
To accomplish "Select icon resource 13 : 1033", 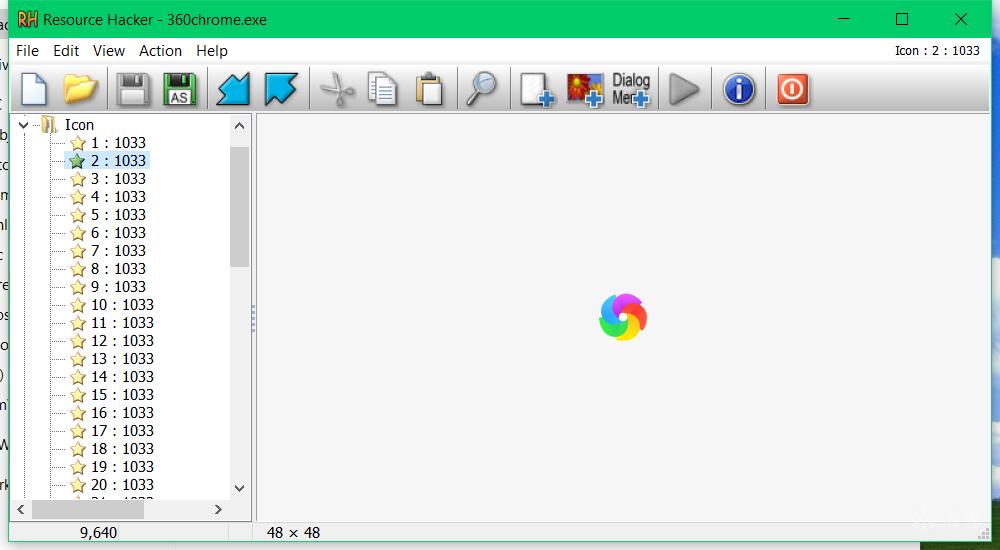I will [122, 359].
